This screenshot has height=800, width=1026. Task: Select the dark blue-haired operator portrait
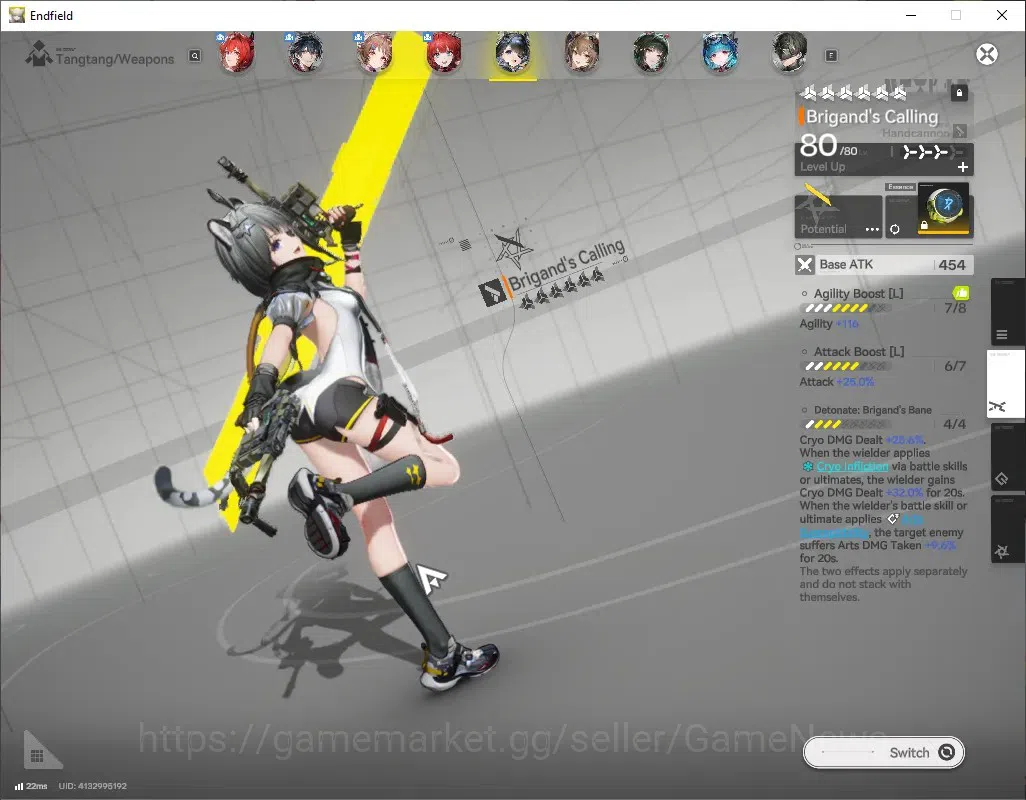[x=306, y=52]
